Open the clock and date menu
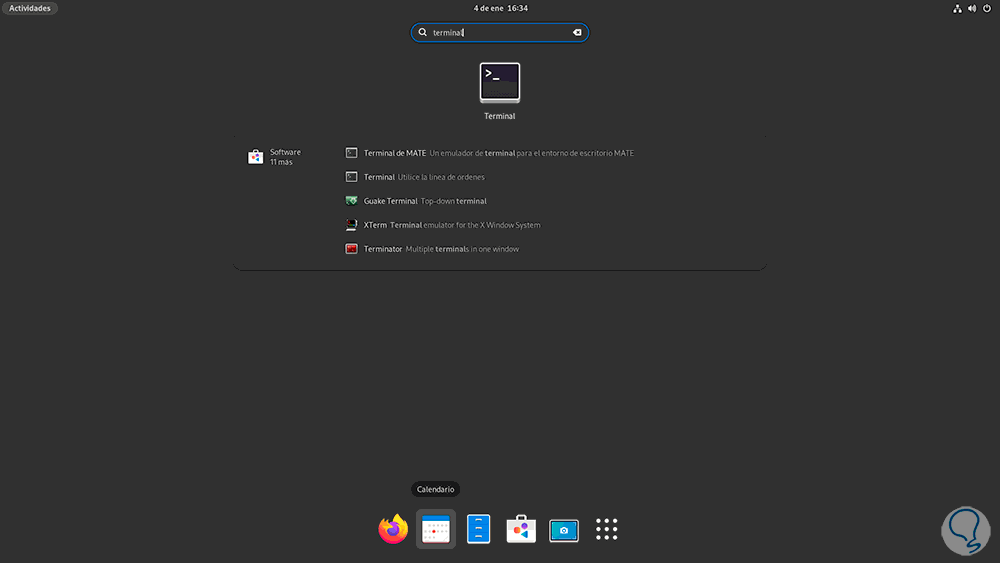 point(501,8)
